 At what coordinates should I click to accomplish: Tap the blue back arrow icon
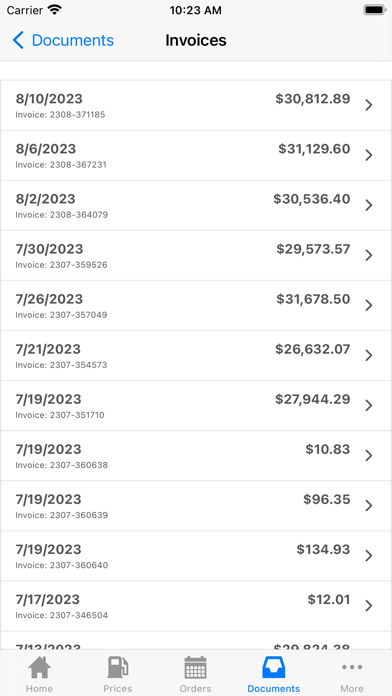[x=18, y=40]
